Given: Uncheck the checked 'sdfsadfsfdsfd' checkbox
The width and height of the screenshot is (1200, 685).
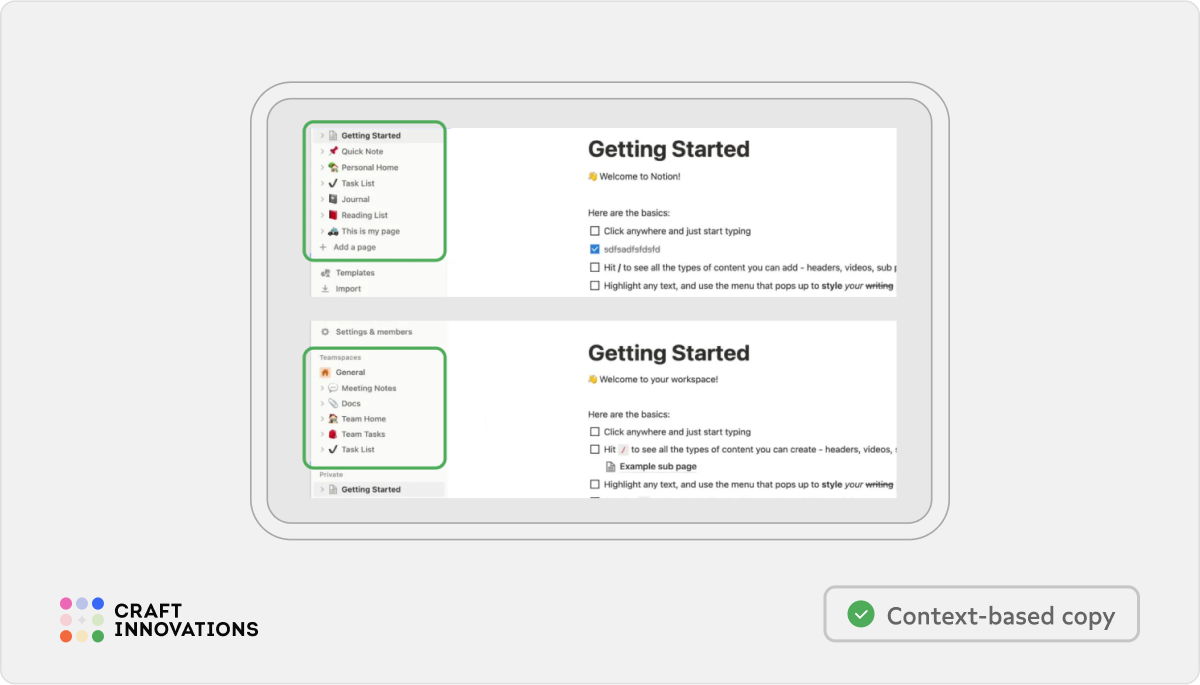Looking at the screenshot, I should [595, 249].
